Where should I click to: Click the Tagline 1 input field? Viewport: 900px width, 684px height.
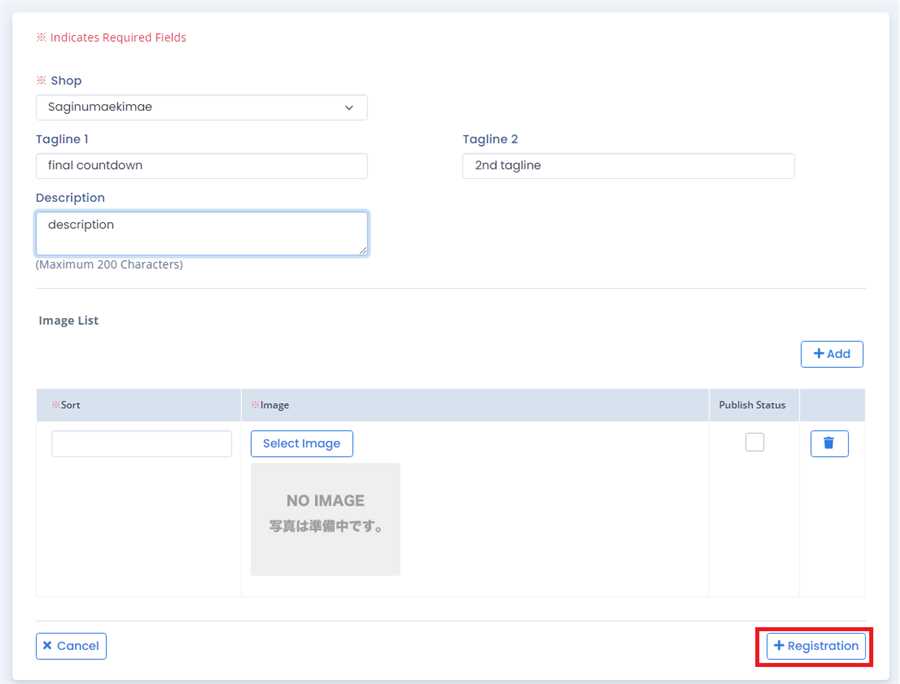201,166
